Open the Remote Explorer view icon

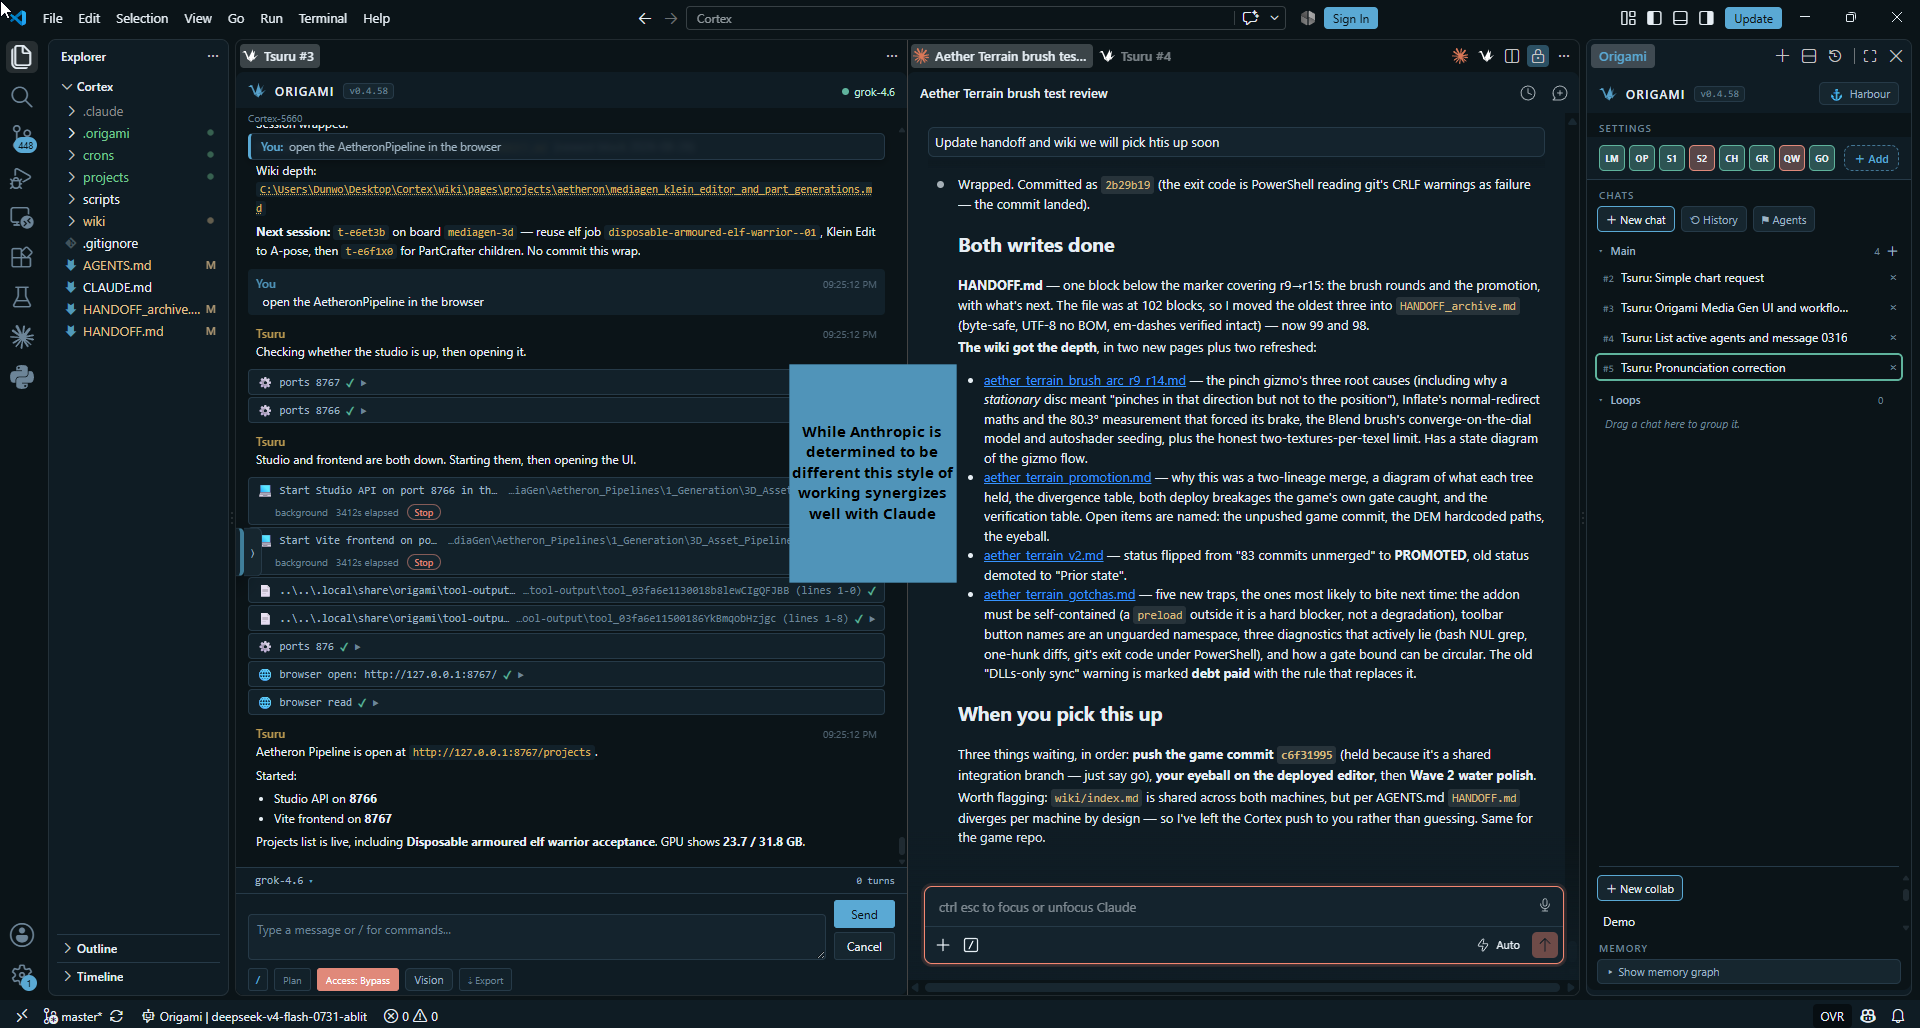point(22,218)
